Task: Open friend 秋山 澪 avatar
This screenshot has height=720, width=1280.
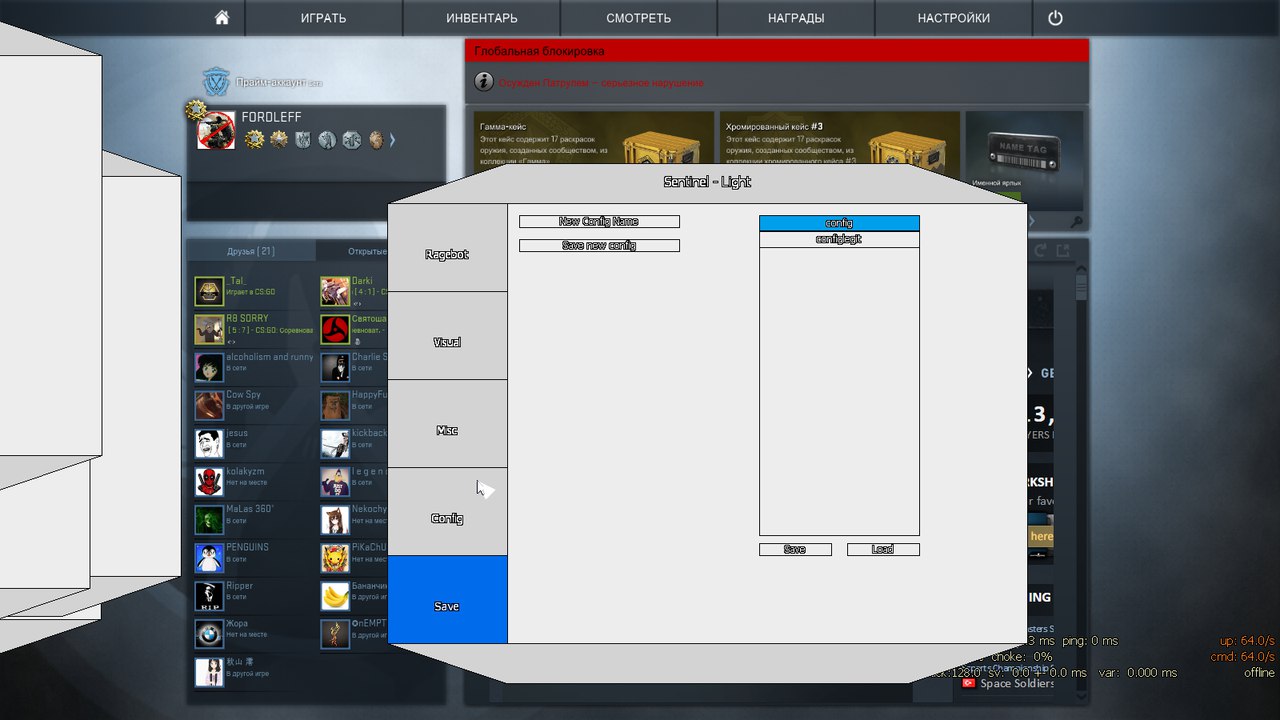Action: point(209,672)
